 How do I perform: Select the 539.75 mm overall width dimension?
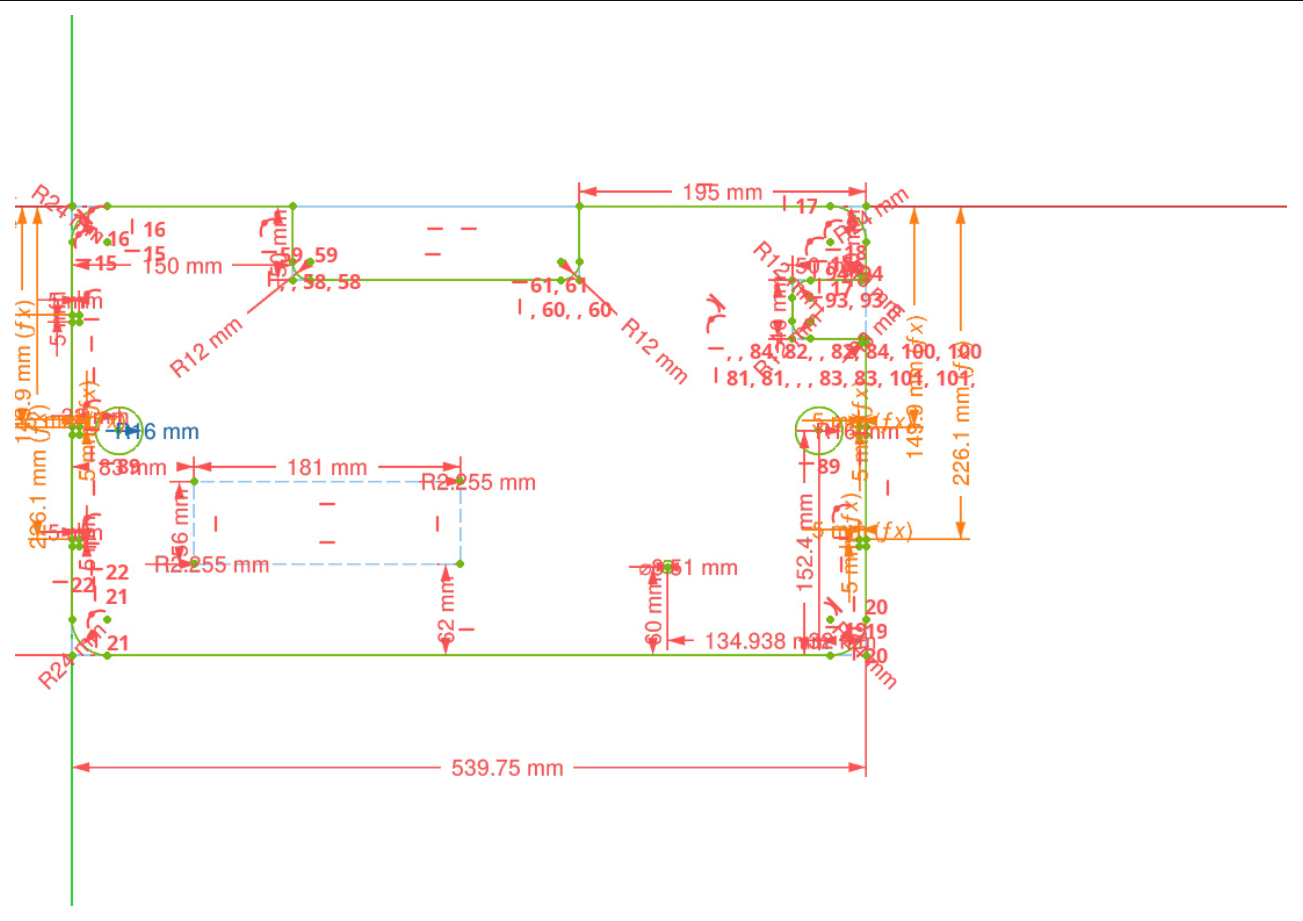(507, 768)
